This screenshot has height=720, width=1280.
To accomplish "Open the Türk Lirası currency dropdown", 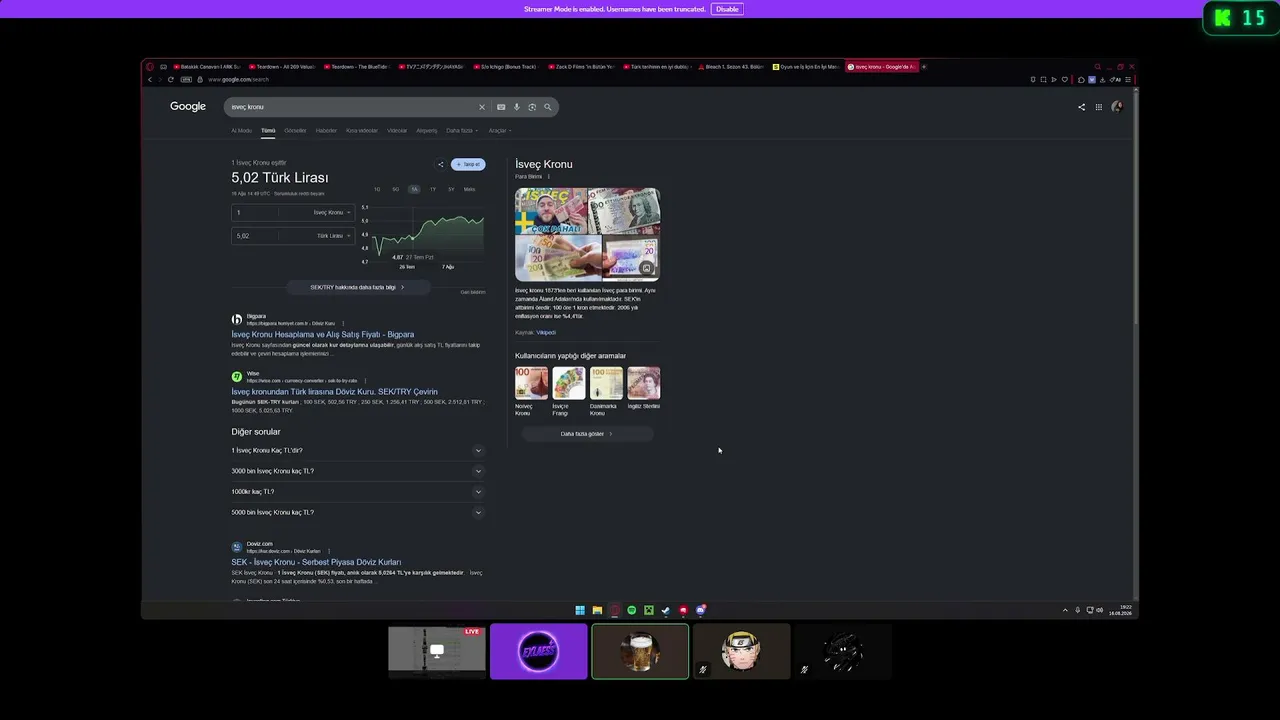I will pos(334,236).
